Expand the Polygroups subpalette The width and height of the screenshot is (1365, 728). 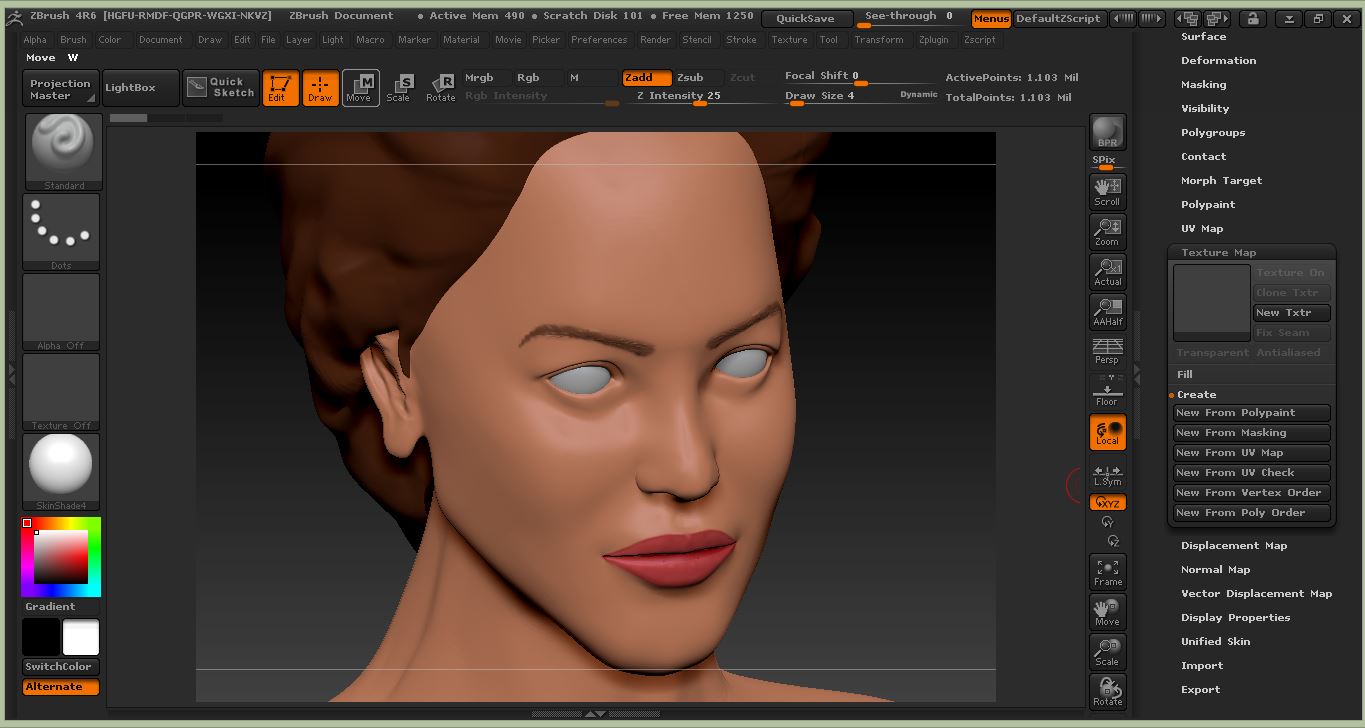(x=1213, y=133)
